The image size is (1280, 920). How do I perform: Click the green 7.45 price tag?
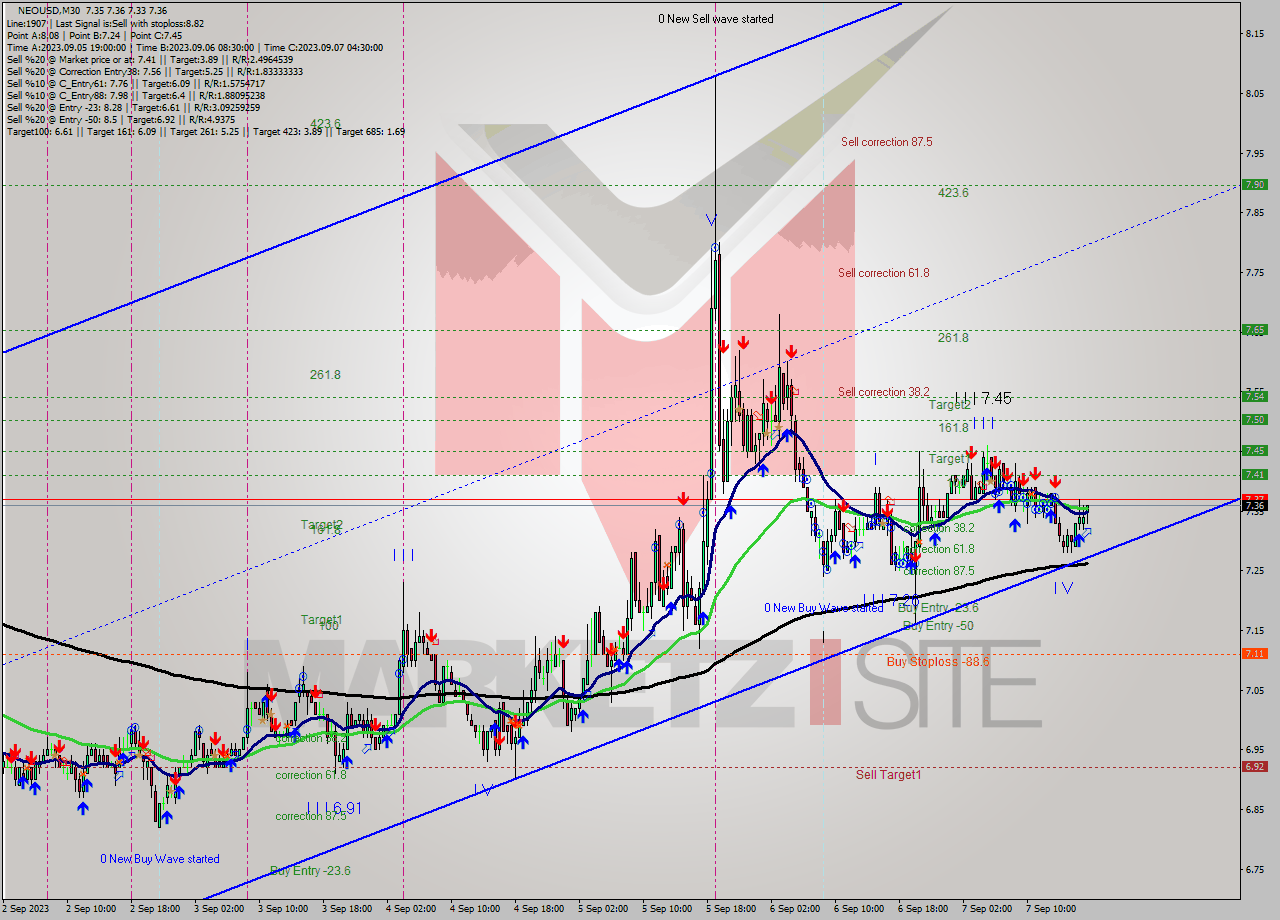[x=1254, y=450]
